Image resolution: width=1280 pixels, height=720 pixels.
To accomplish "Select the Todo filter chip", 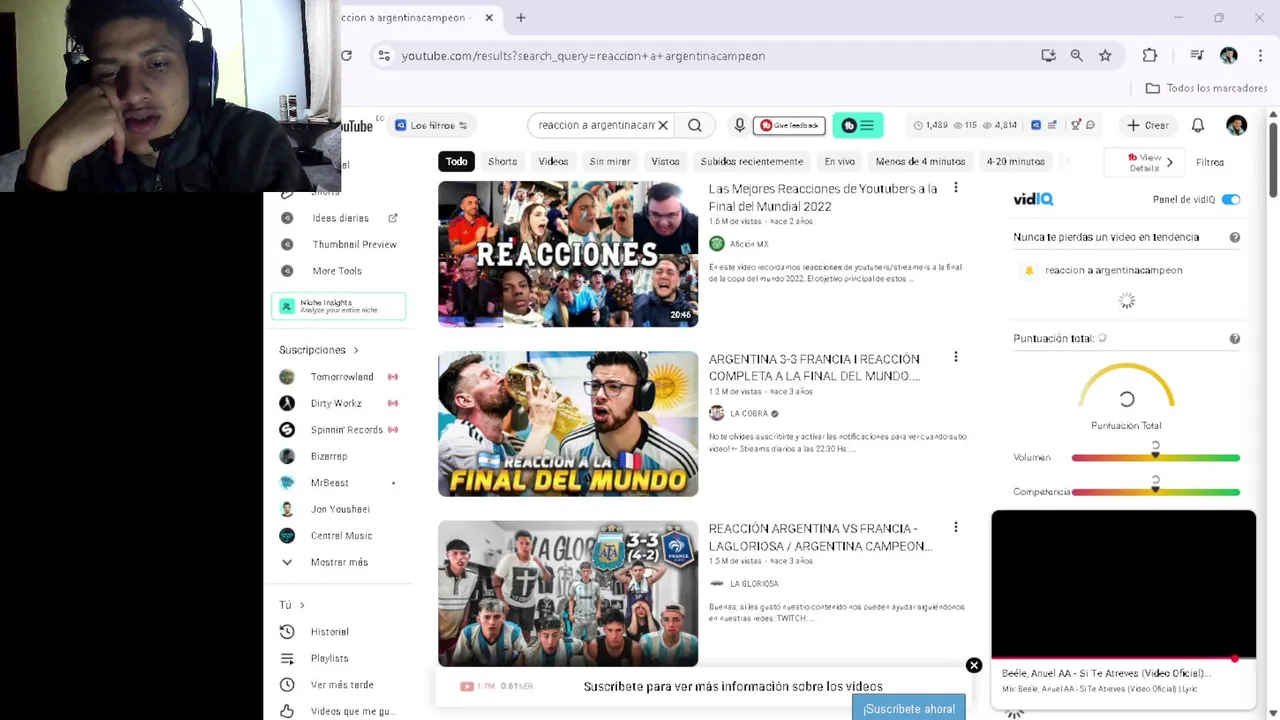I will coord(456,161).
